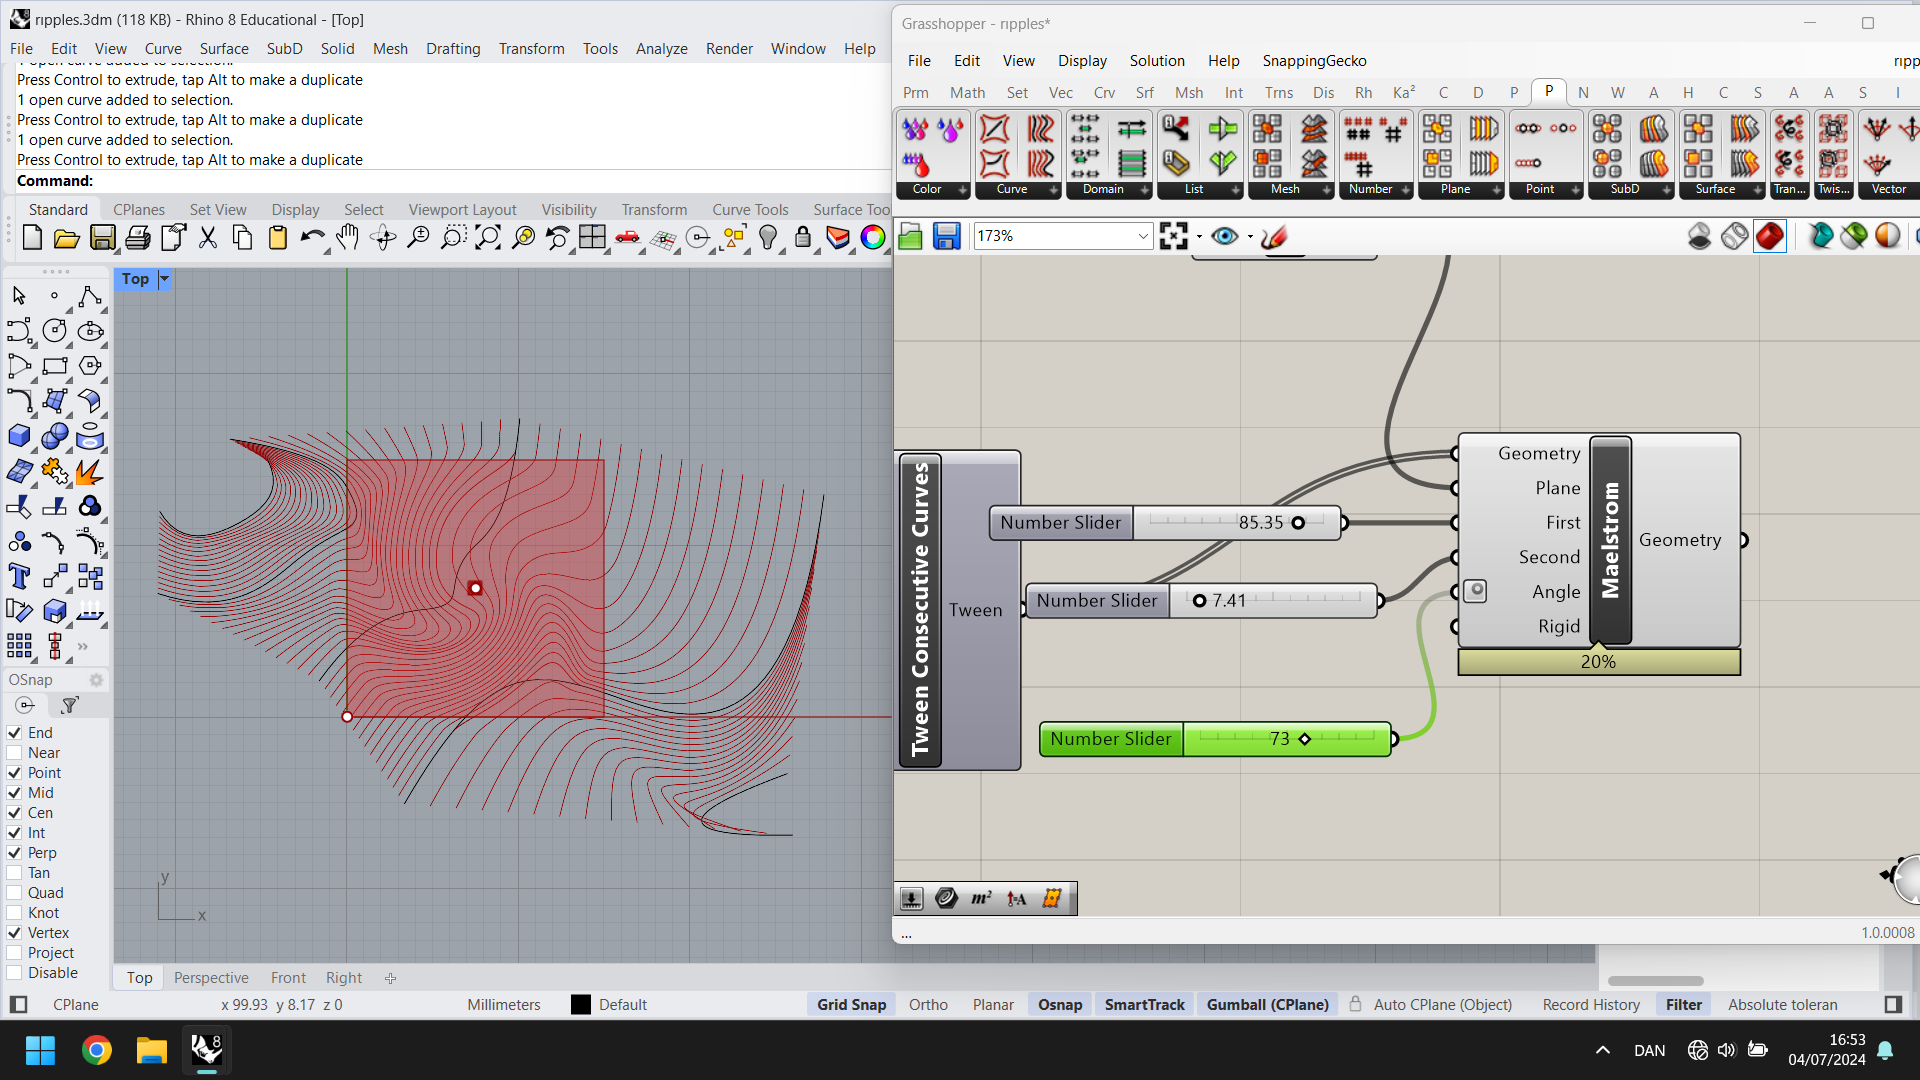Click the Filter button in status bar
The width and height of the screenshot is (1920, 1080).
1683,1005
